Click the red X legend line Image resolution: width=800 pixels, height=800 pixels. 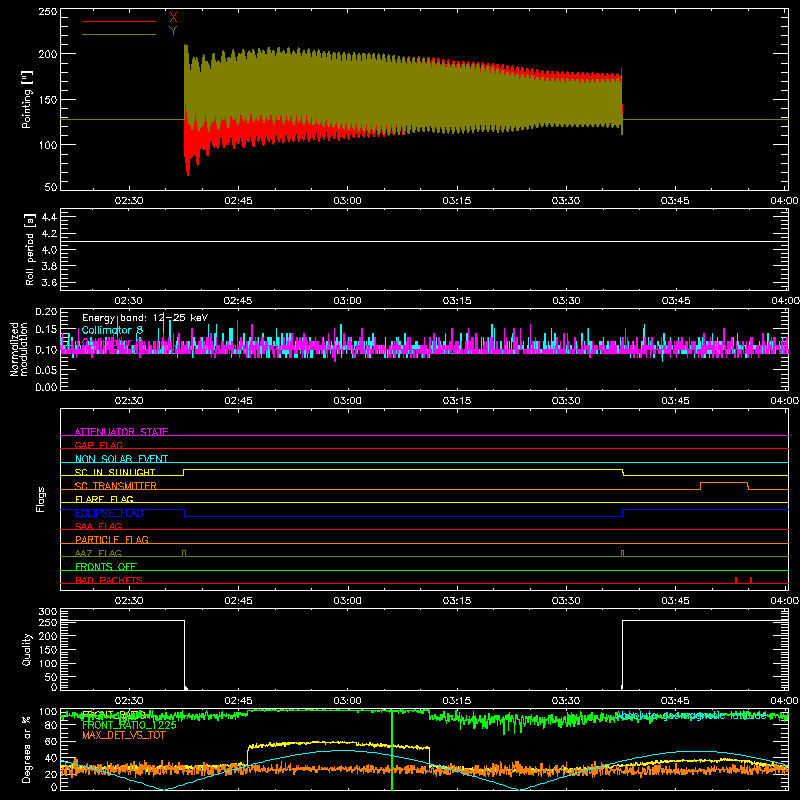coord(119,21)
